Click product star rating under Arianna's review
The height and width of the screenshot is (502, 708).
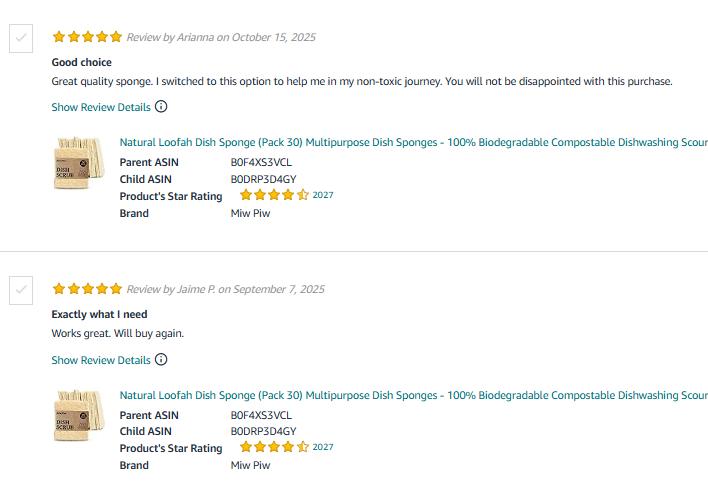274,196
